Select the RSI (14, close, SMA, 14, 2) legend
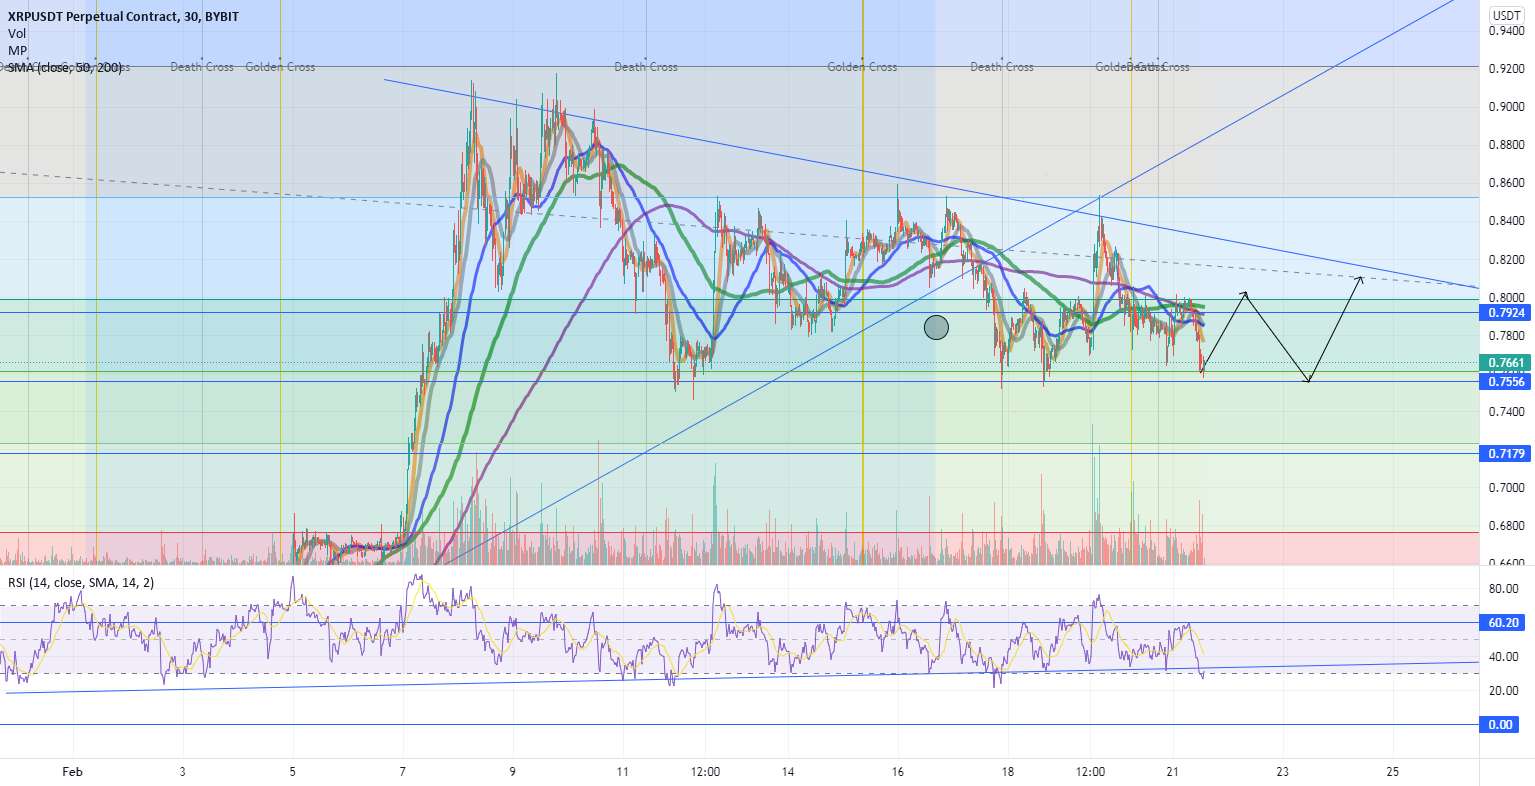Screen dimensions: 1535x786 (82, 582)
